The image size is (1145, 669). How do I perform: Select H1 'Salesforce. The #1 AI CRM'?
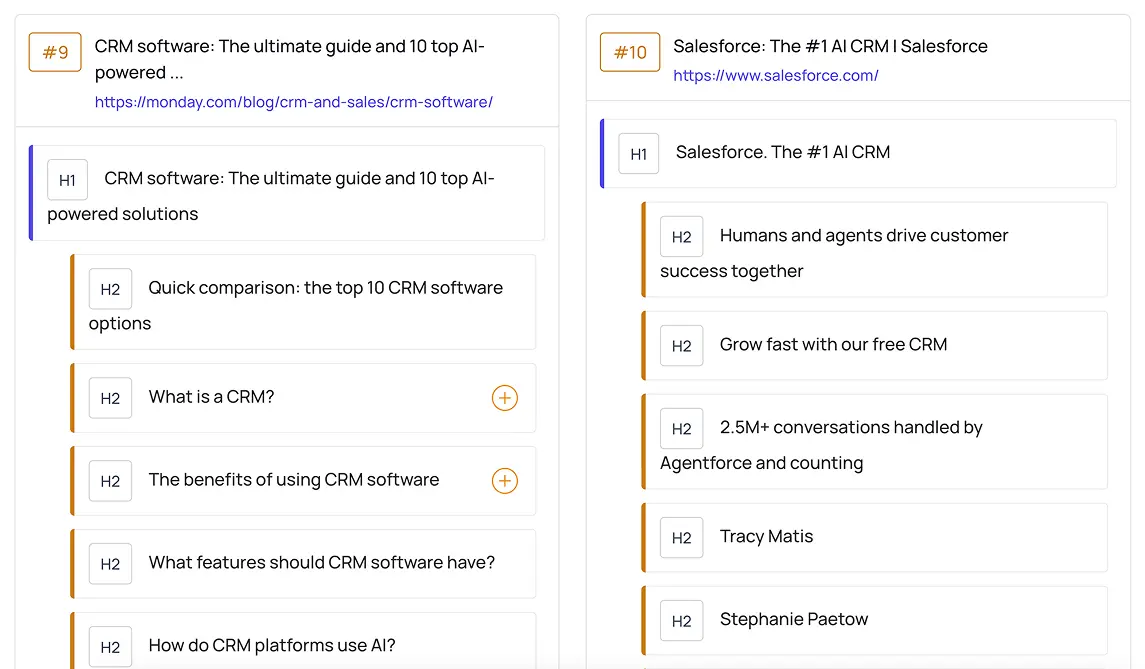point(859,153)
